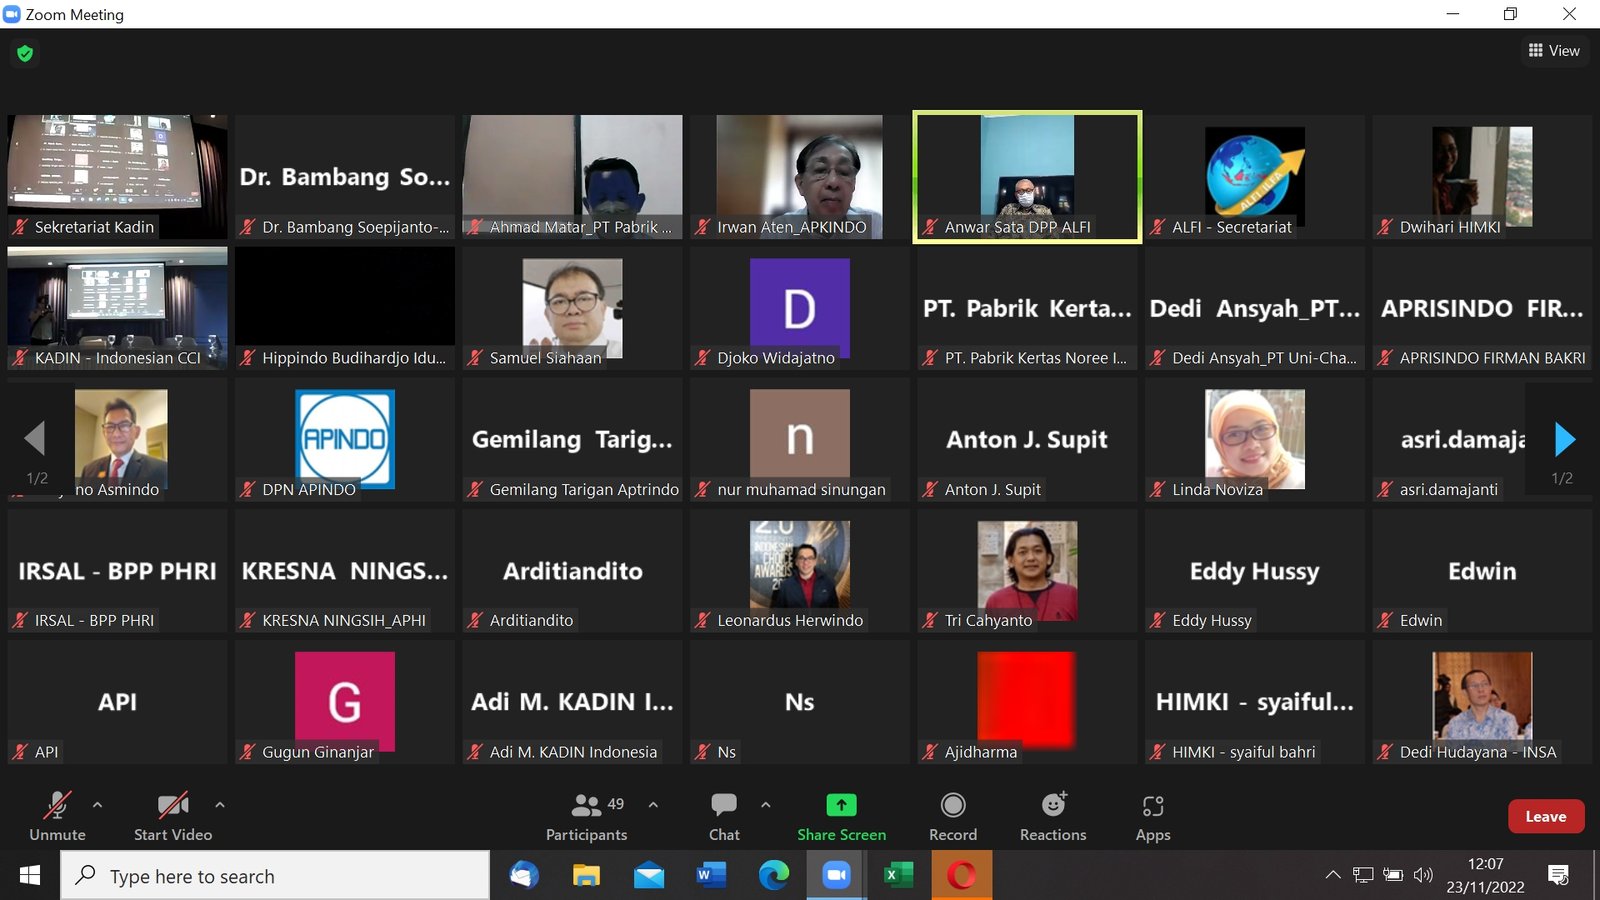Open Word from the taskbar

[711, 876]
